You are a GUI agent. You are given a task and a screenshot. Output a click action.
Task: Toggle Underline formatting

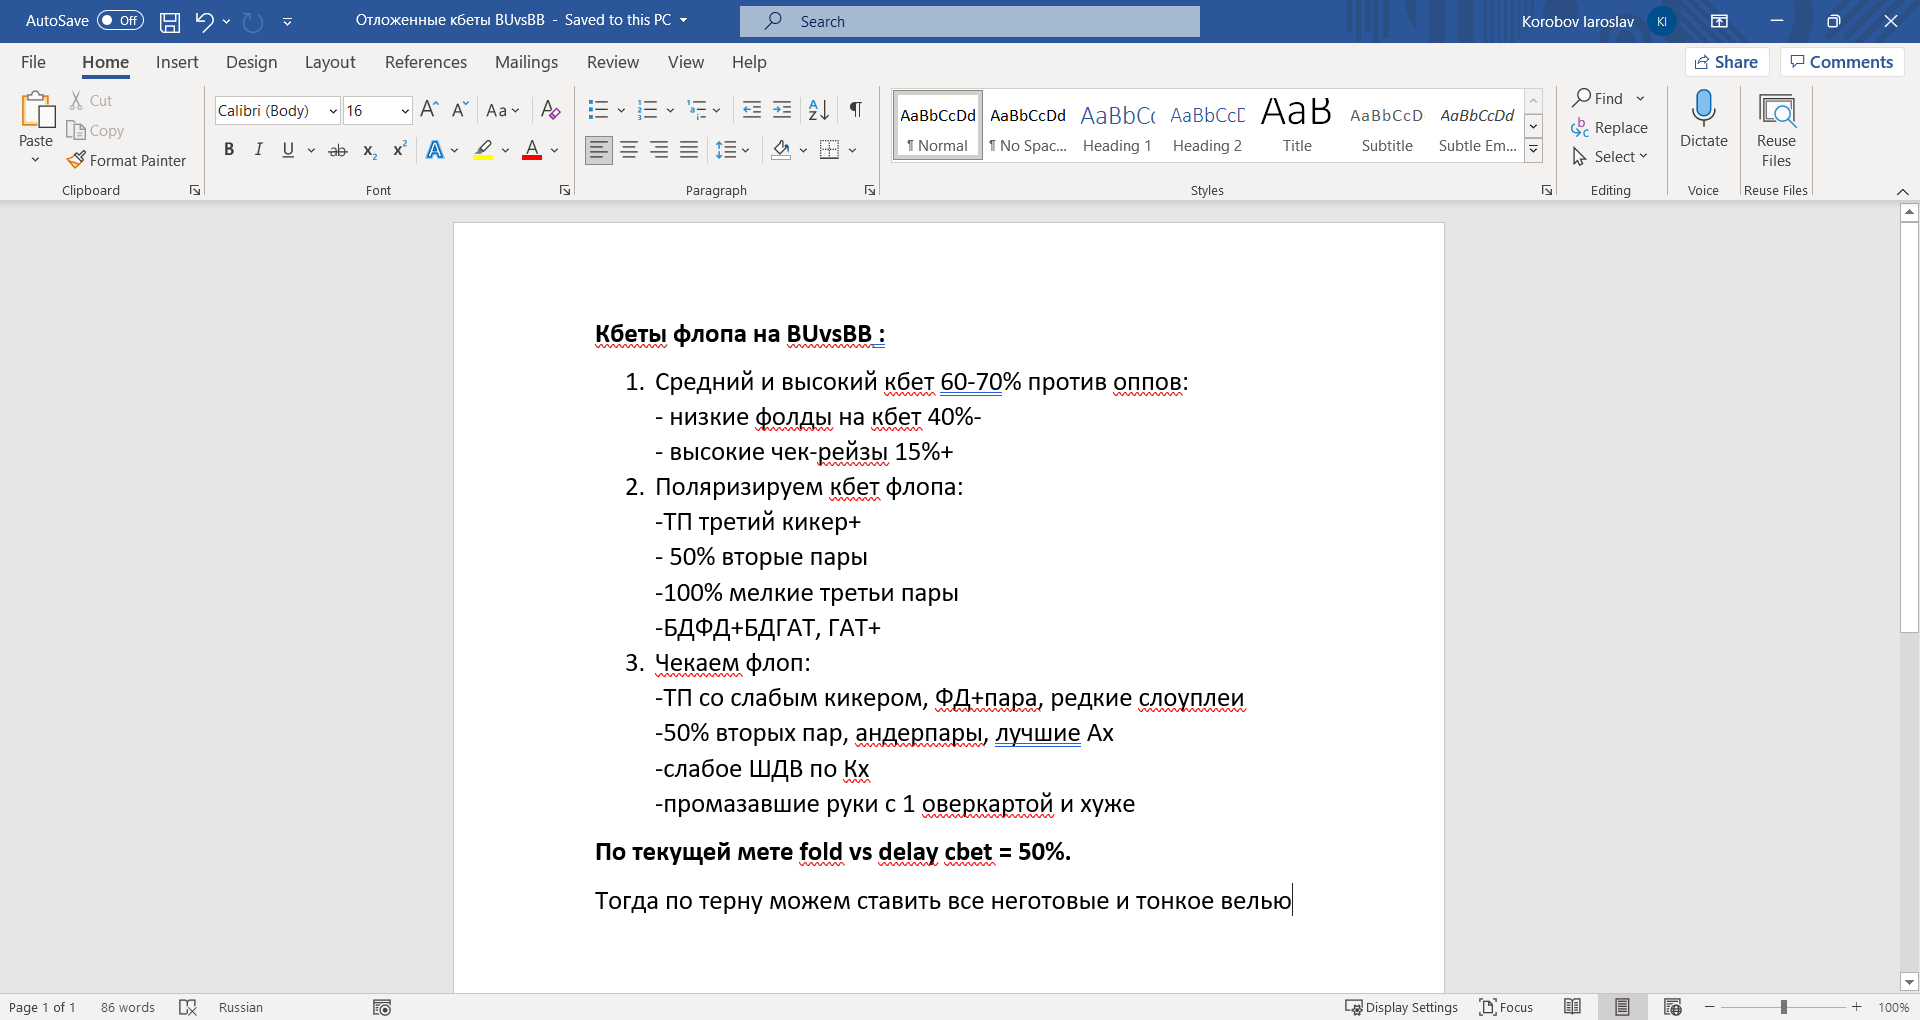pyautogui.click(x=288, y=150)
